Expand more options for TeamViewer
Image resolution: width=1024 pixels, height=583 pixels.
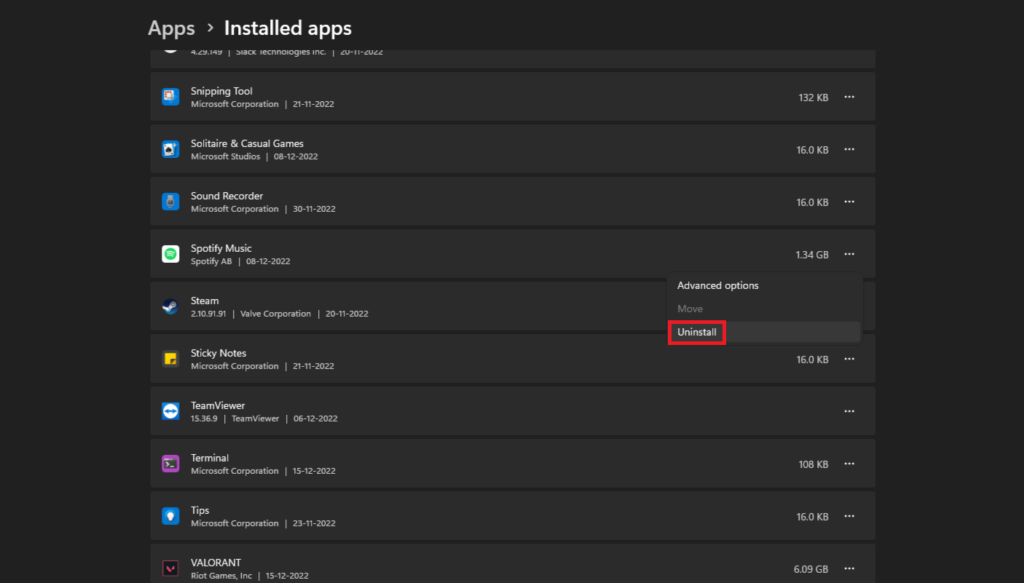(x=849, y=411)
